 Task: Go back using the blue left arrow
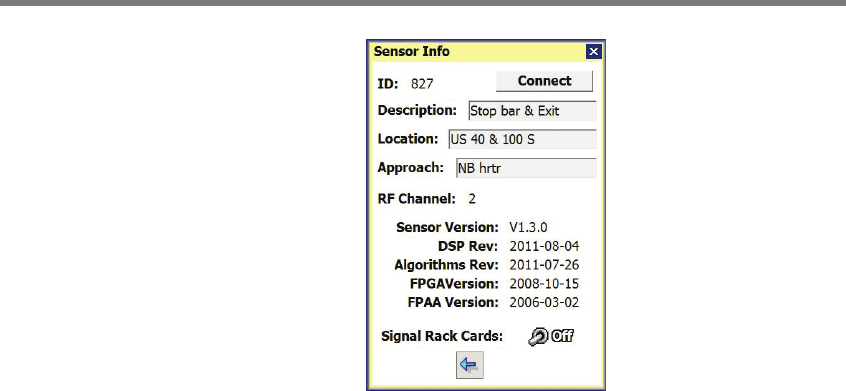click(469, 365)
